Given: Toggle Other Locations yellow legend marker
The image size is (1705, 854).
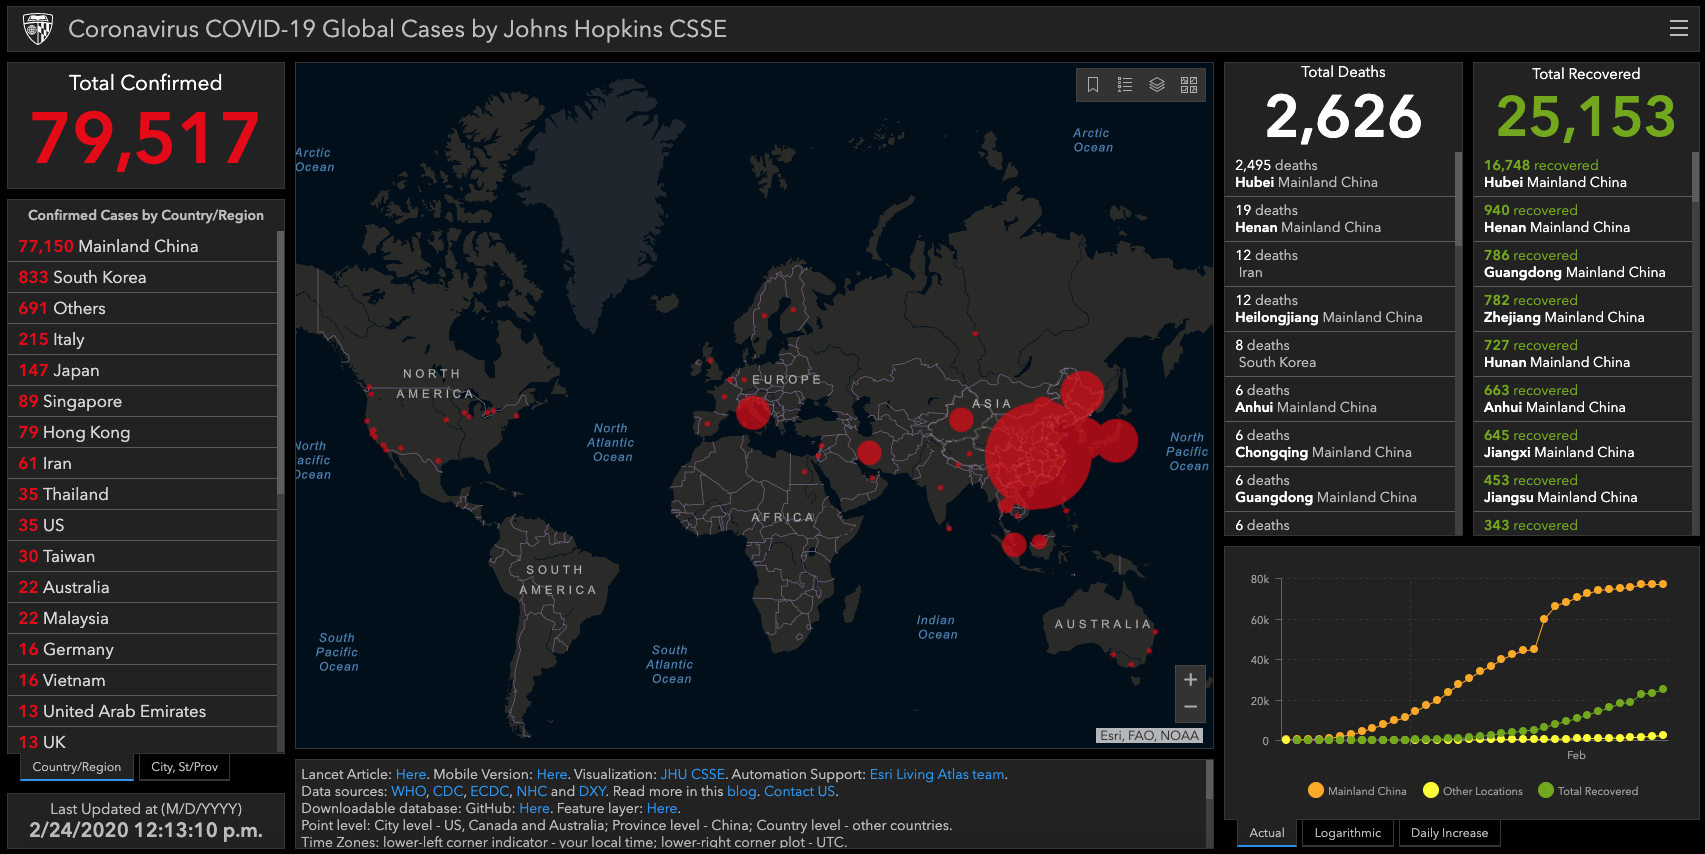Looking at the screenshot, I should click(x=1431, y=790).
